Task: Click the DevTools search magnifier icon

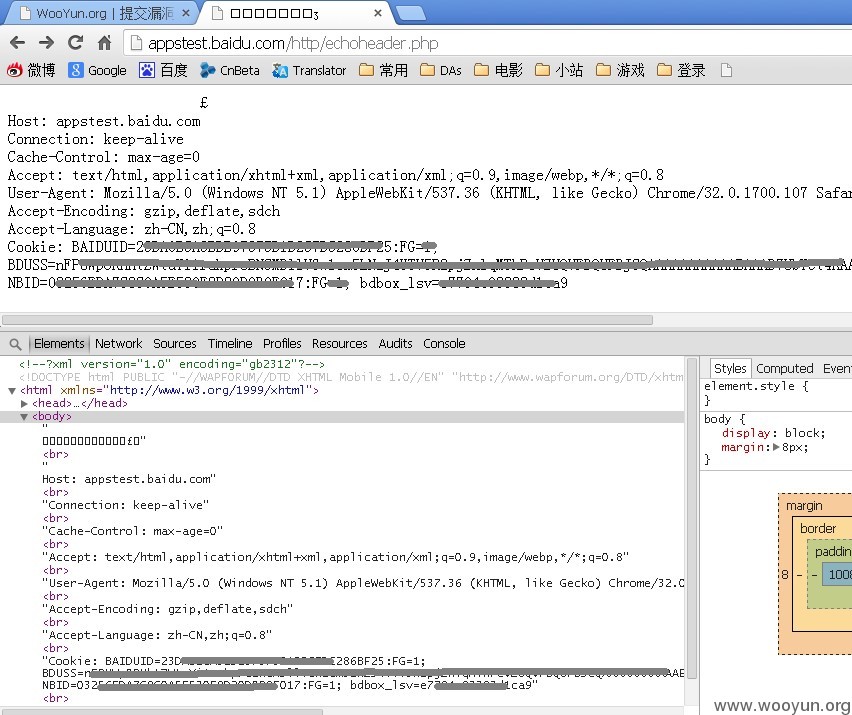Action: [x=15, y=344]
